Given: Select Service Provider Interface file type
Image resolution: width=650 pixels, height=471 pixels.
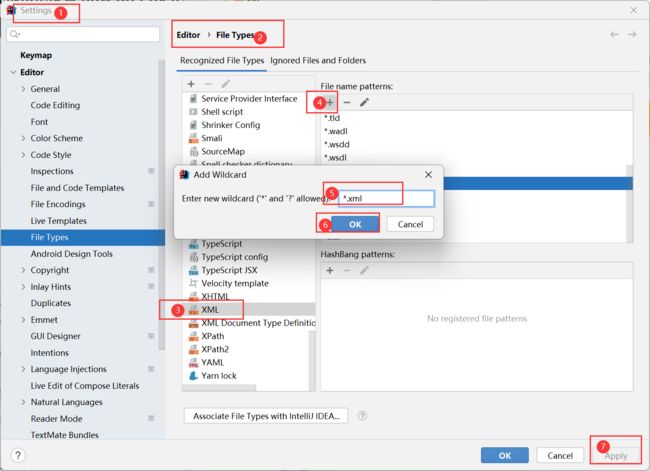Looking at the screenshot, I should 249,99.
